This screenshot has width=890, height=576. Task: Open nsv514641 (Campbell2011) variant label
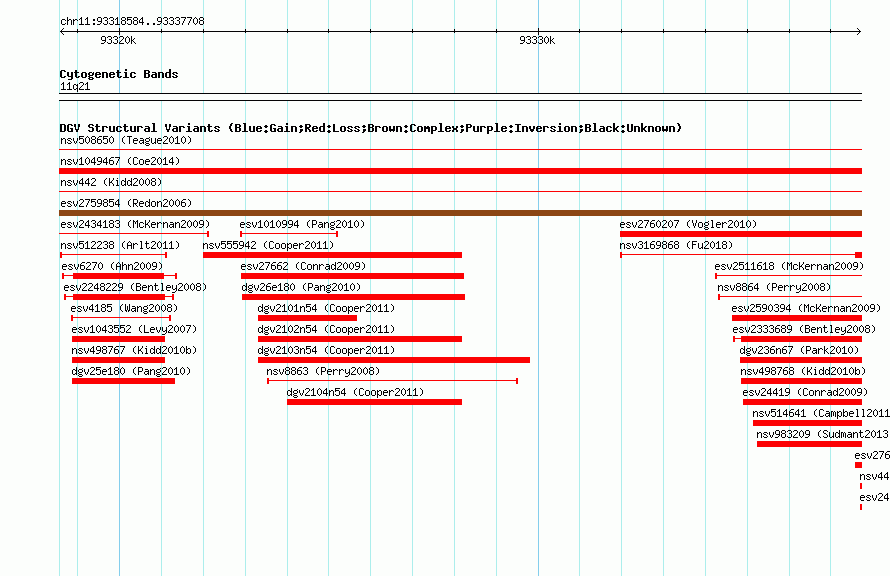821,413
